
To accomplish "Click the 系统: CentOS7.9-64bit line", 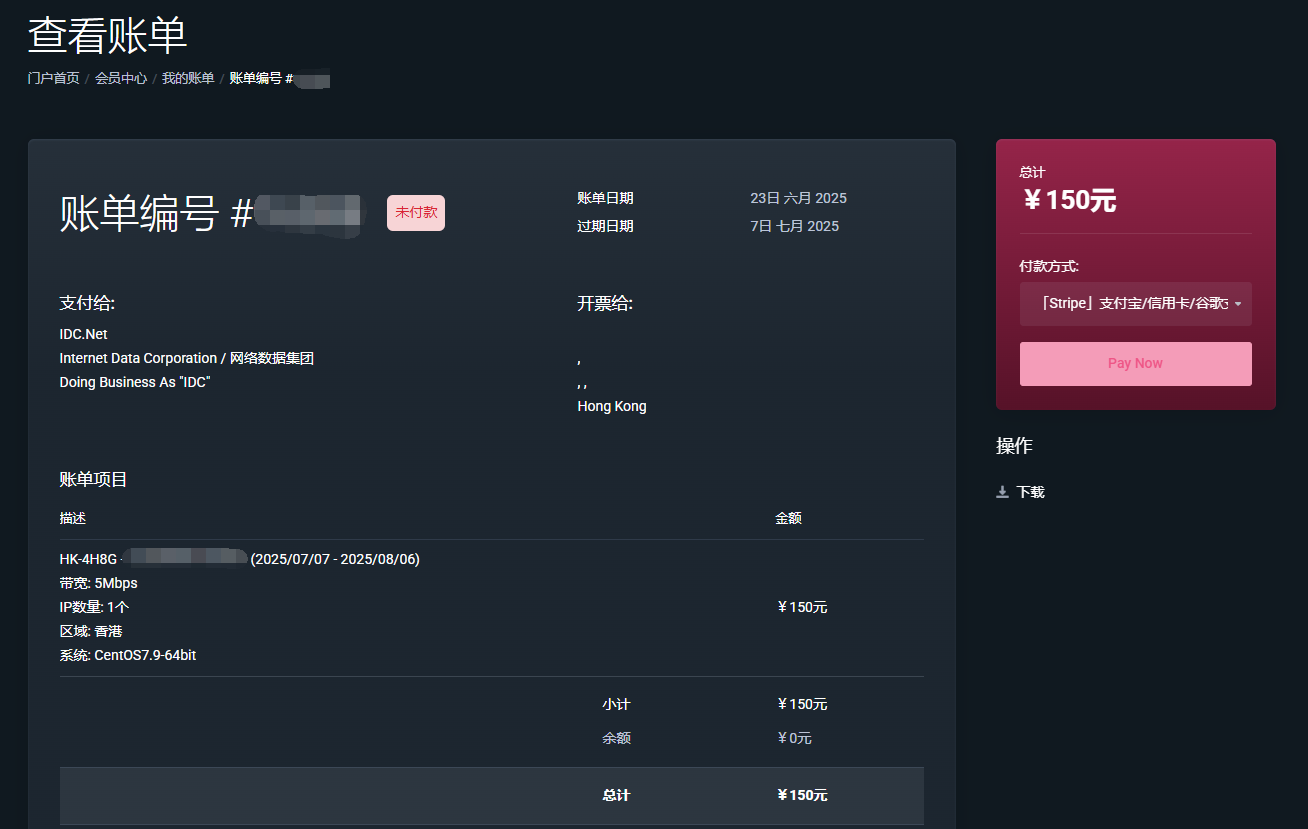I will click(128, 655).
